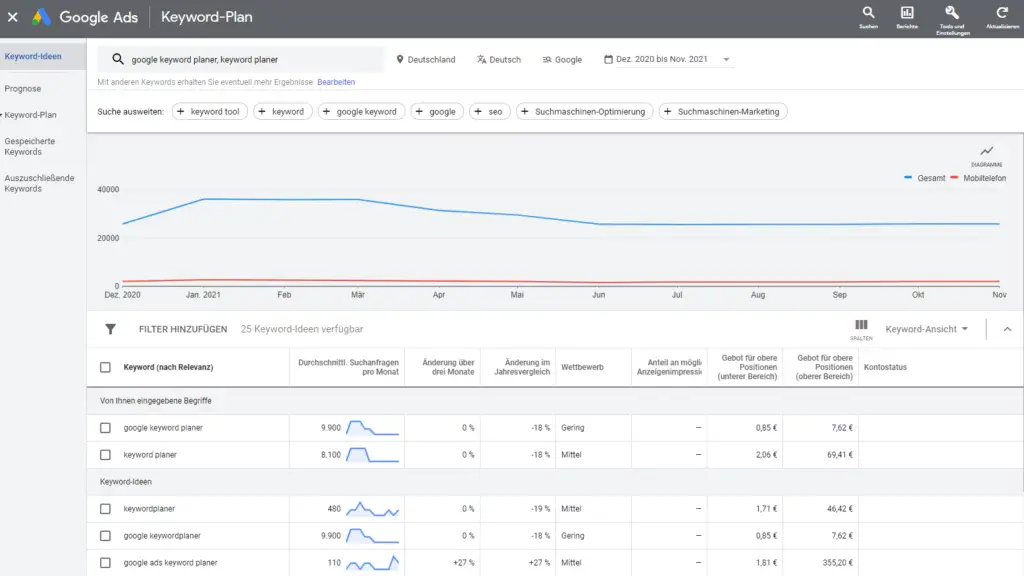Collapse the table panel with chevron arrow
The height and width of the screenshot is (576, 1024).
(1007, 329)
